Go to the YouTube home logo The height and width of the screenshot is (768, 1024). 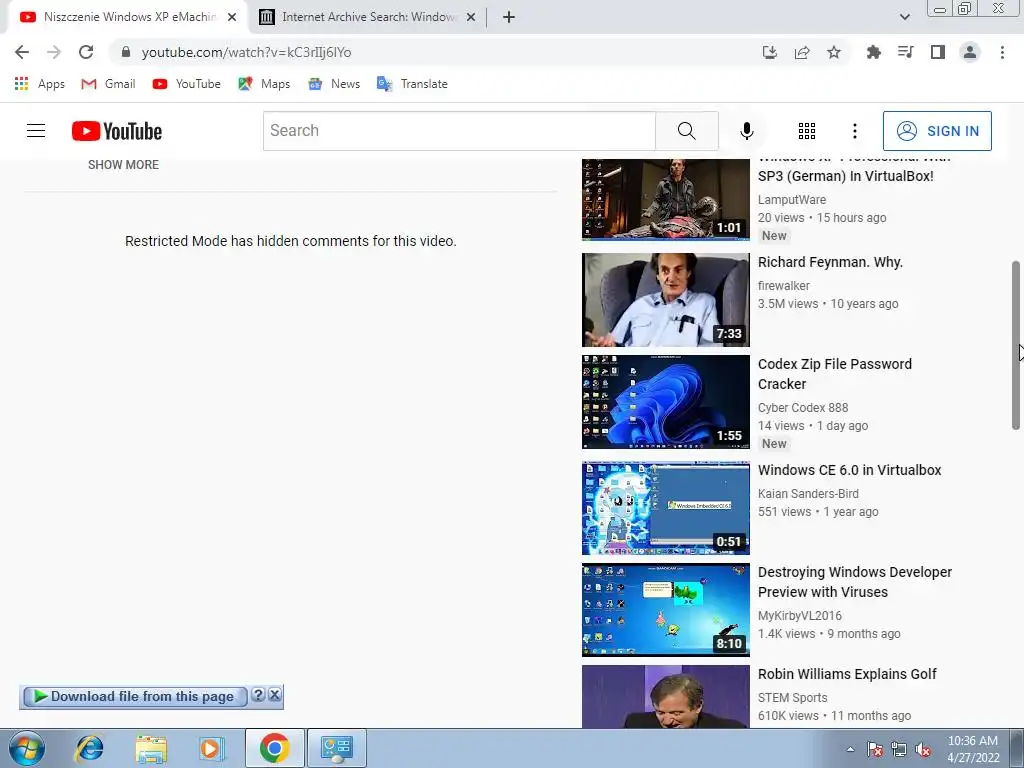[117, 131]
